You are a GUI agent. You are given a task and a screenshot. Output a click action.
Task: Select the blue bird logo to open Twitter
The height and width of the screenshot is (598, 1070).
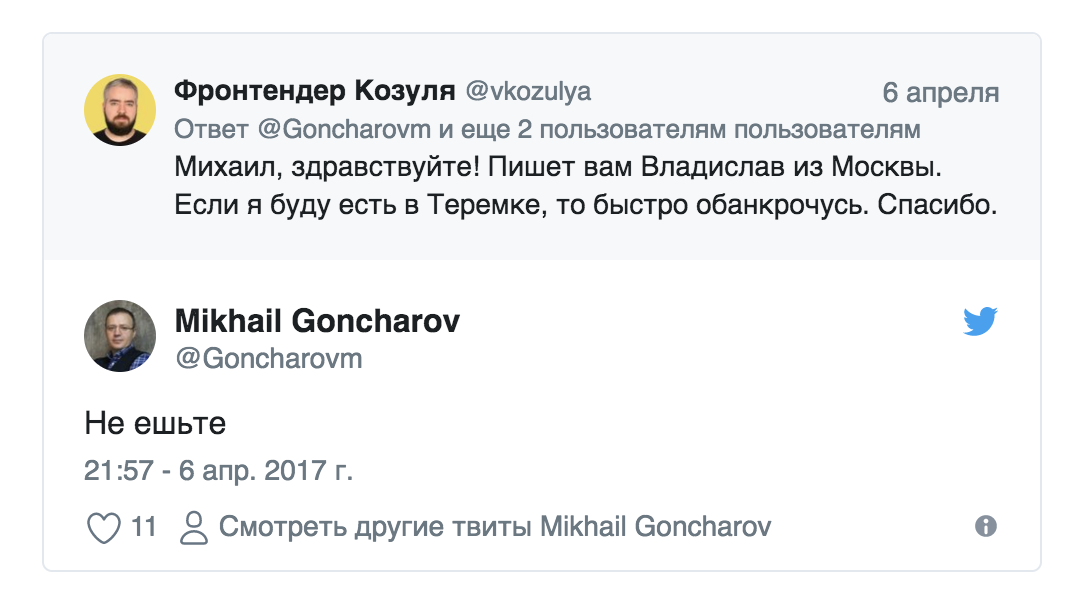coord(982,320)
